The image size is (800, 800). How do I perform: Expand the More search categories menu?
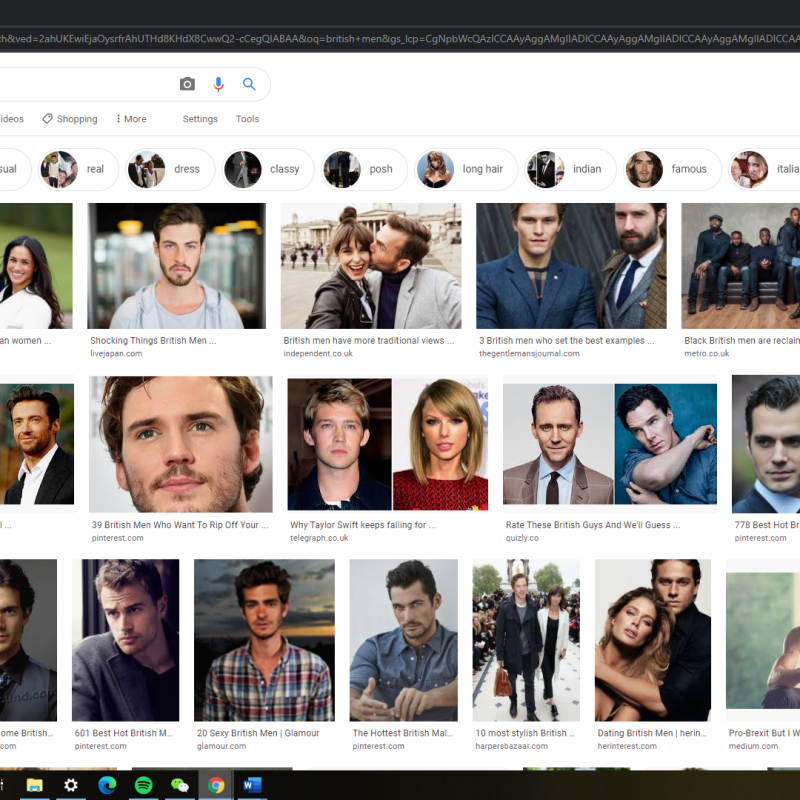[131, 119]
